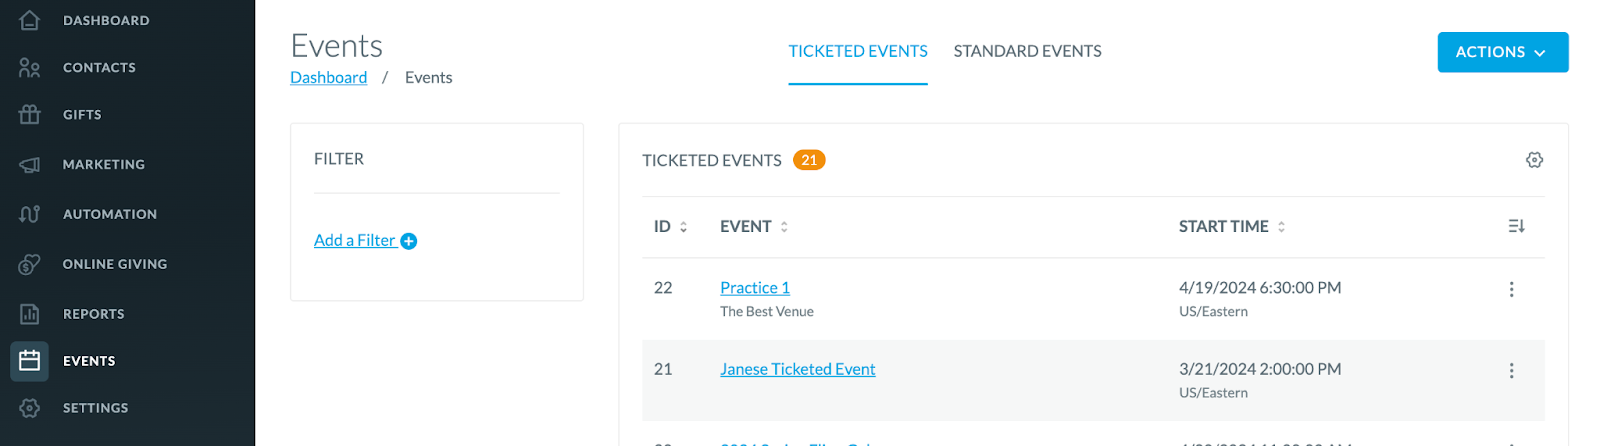The image size is (1600, 446).
Task: Open the options menu for Practice 1
Action: click(1511, 289)
